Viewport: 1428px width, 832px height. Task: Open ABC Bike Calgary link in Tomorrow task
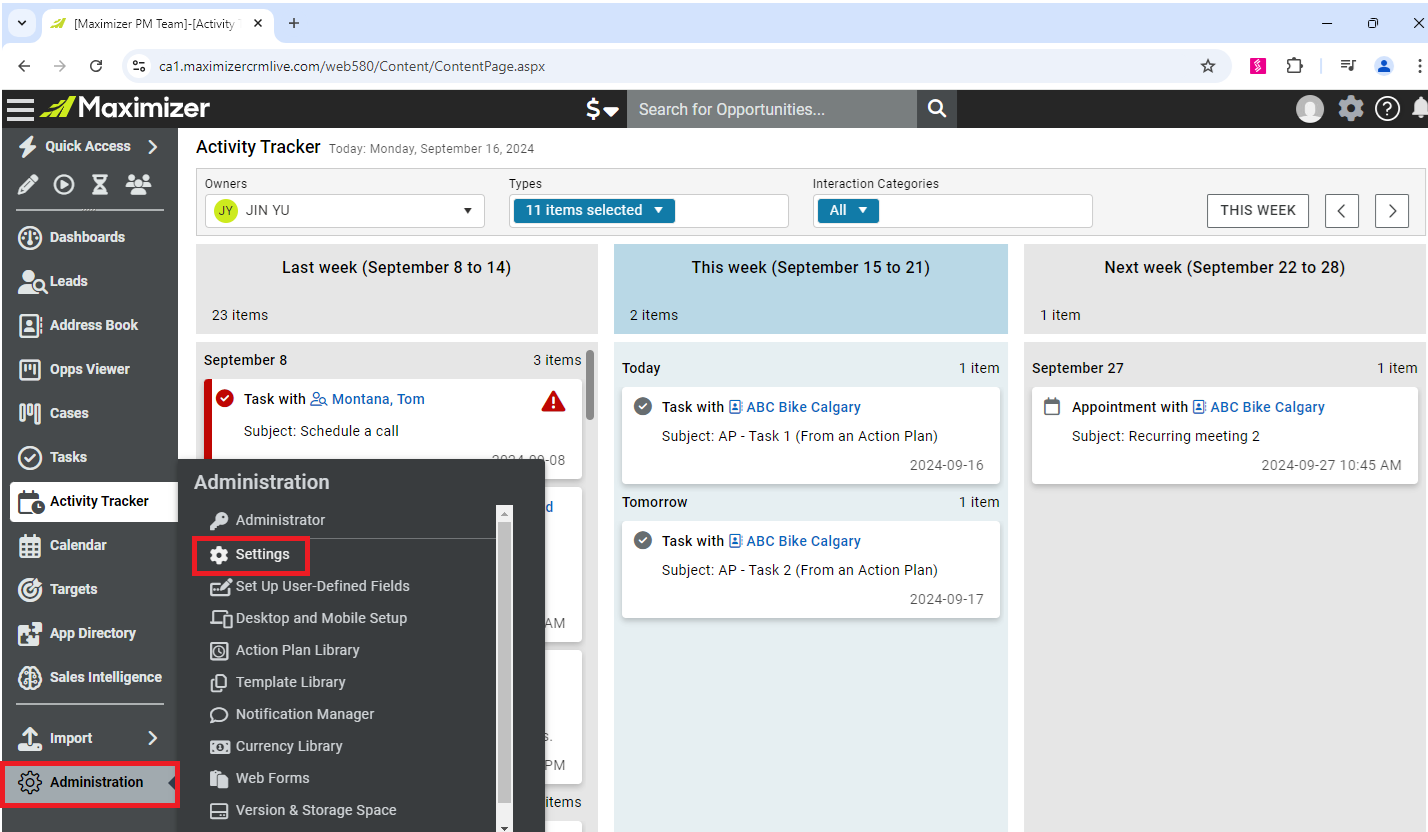coord(803,541)
